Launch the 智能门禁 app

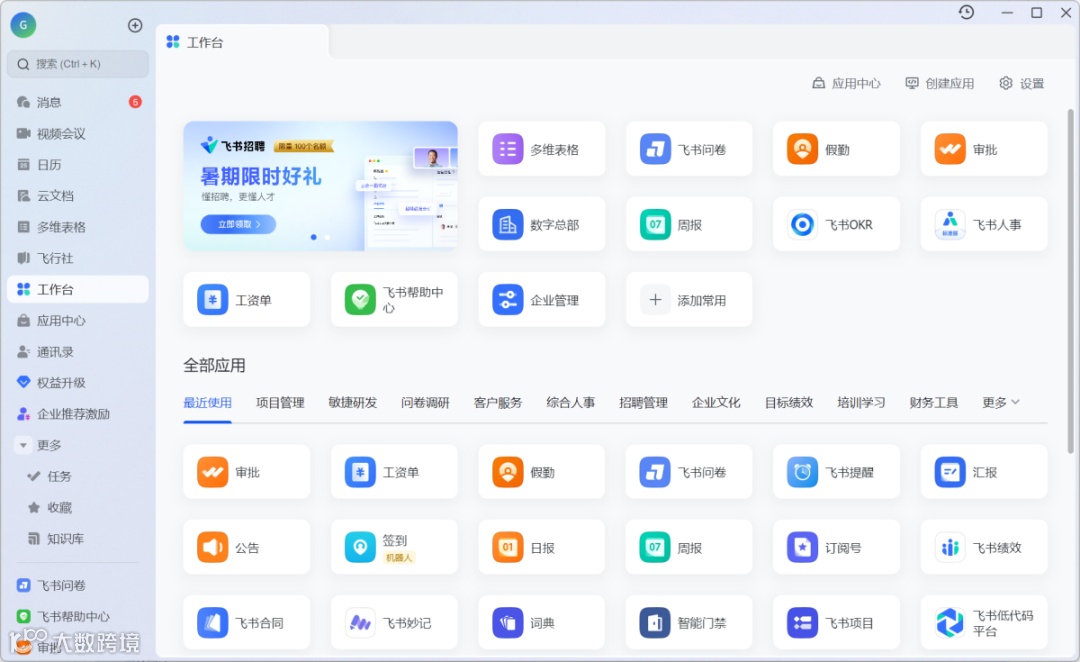tap(689, 623)
